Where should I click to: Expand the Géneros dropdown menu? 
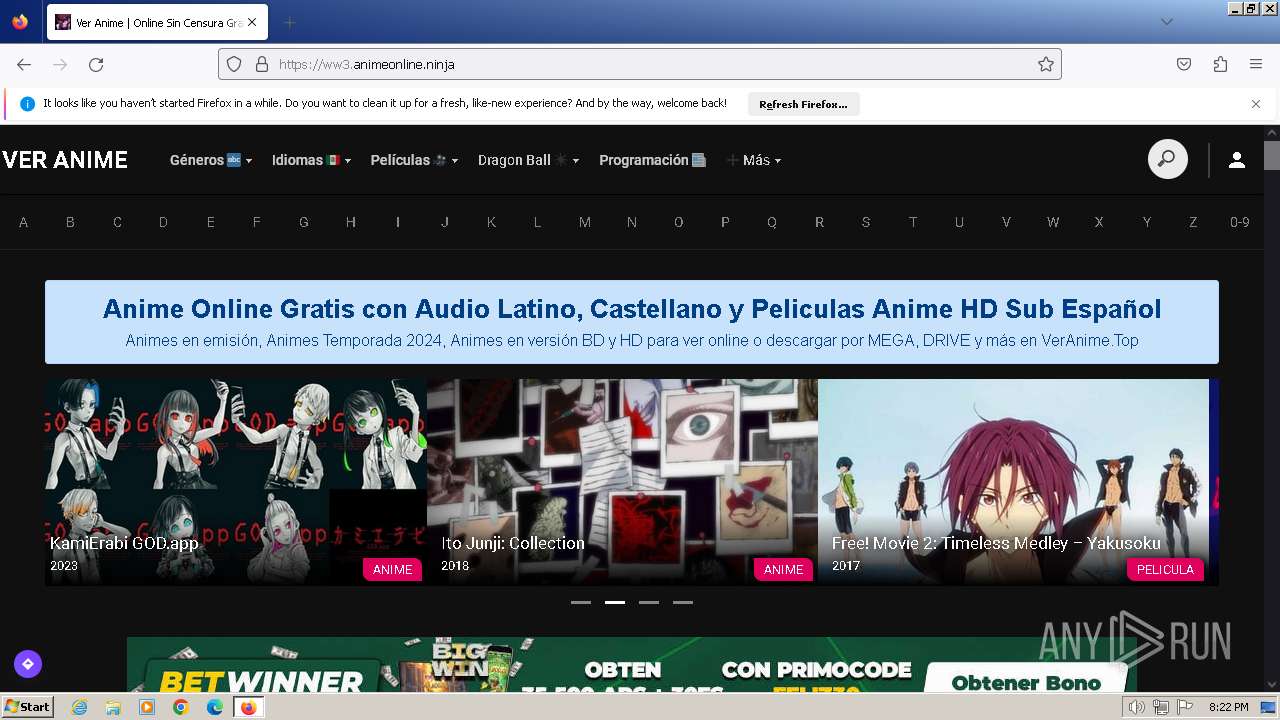point(211,160)
